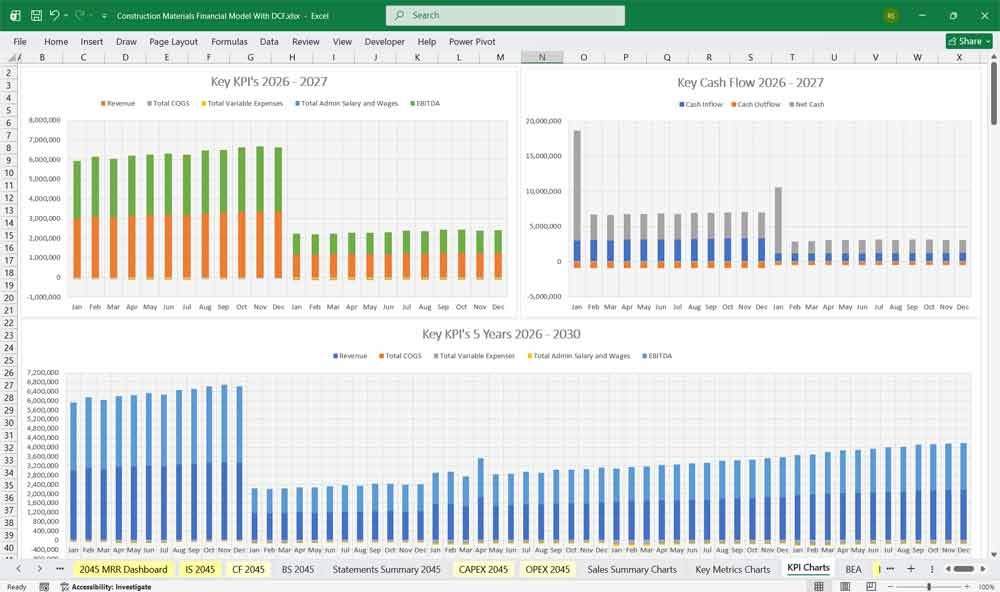Open the Draw ribbon tab

pos(126,41)
